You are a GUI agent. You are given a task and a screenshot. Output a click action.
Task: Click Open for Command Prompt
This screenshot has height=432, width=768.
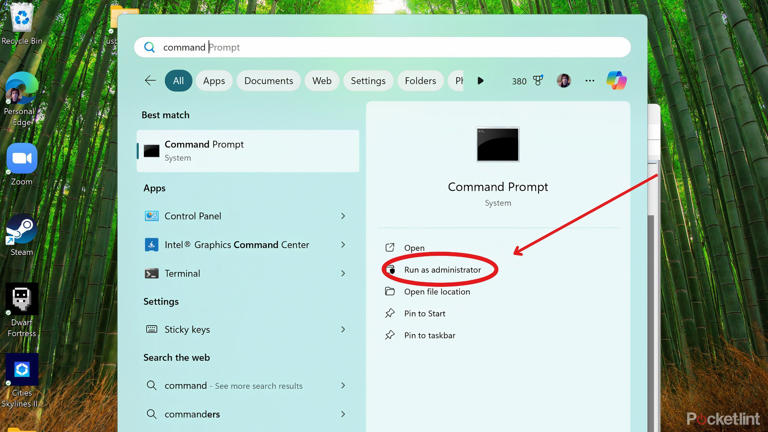[x=414, y=248]
